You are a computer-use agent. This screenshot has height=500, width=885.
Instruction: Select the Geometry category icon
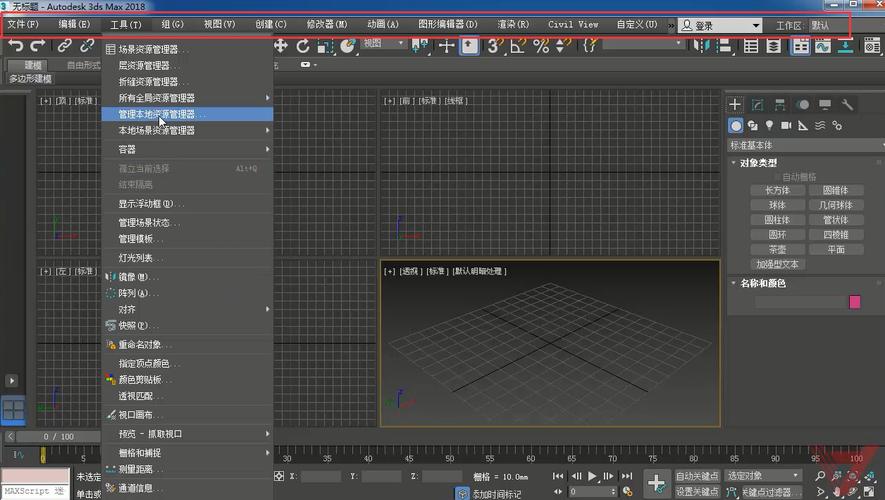coord(735,125)
